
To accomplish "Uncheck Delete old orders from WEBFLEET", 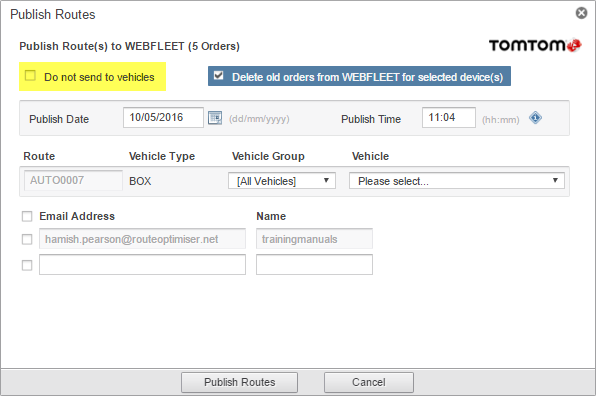I will coord(219,75).
